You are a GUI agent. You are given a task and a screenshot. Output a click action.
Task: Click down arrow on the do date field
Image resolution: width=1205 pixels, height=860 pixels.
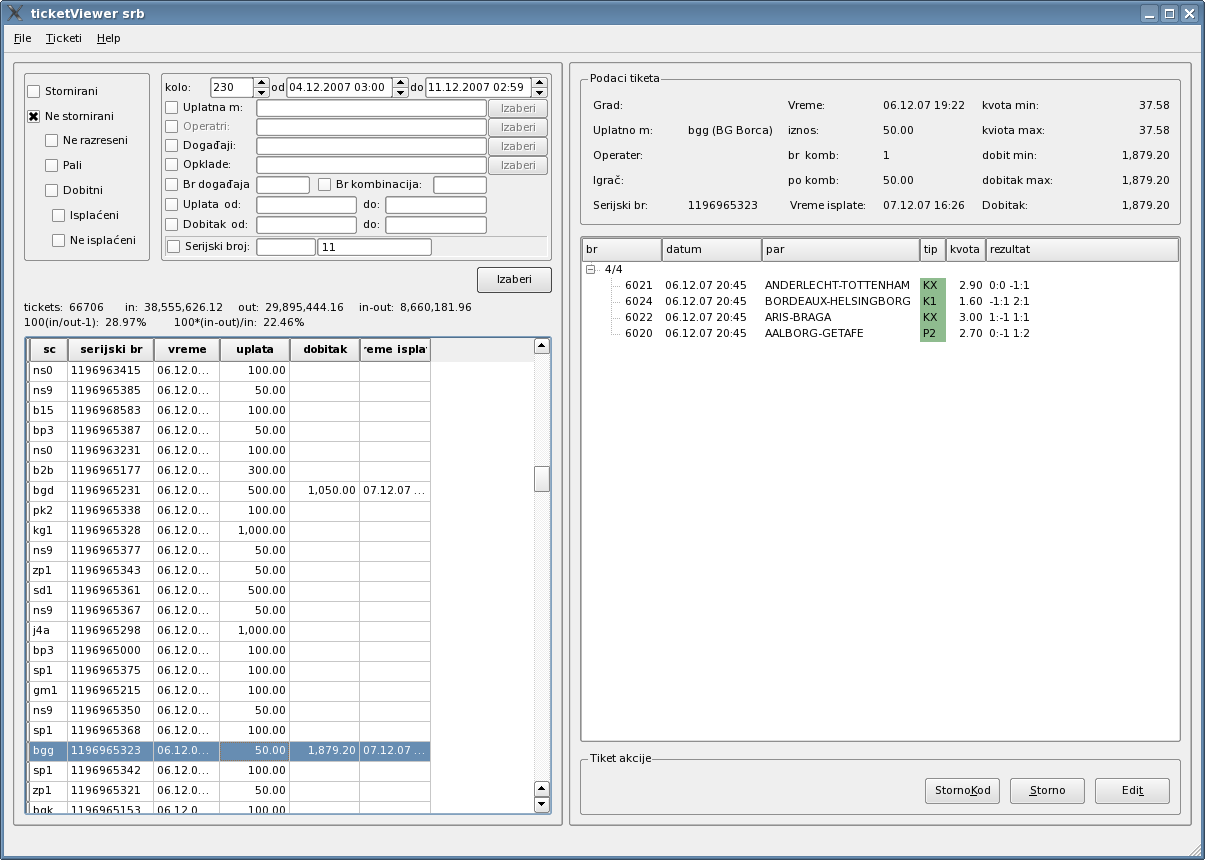pyautogui.click(x=541, y=92)
